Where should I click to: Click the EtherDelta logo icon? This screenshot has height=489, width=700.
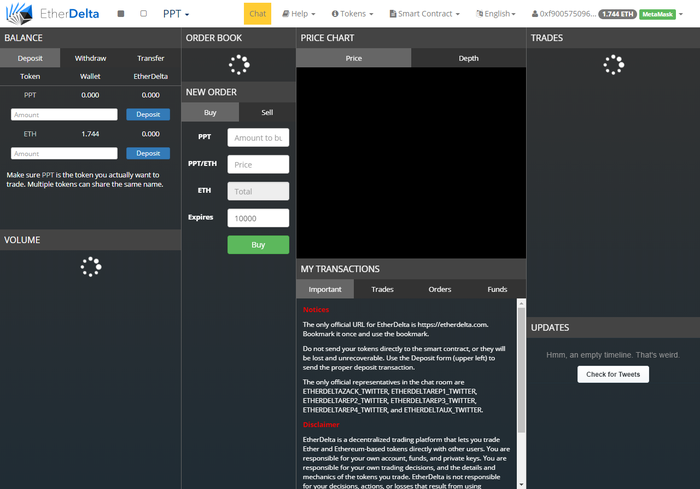pyautogui.click(x=19, y=13)
